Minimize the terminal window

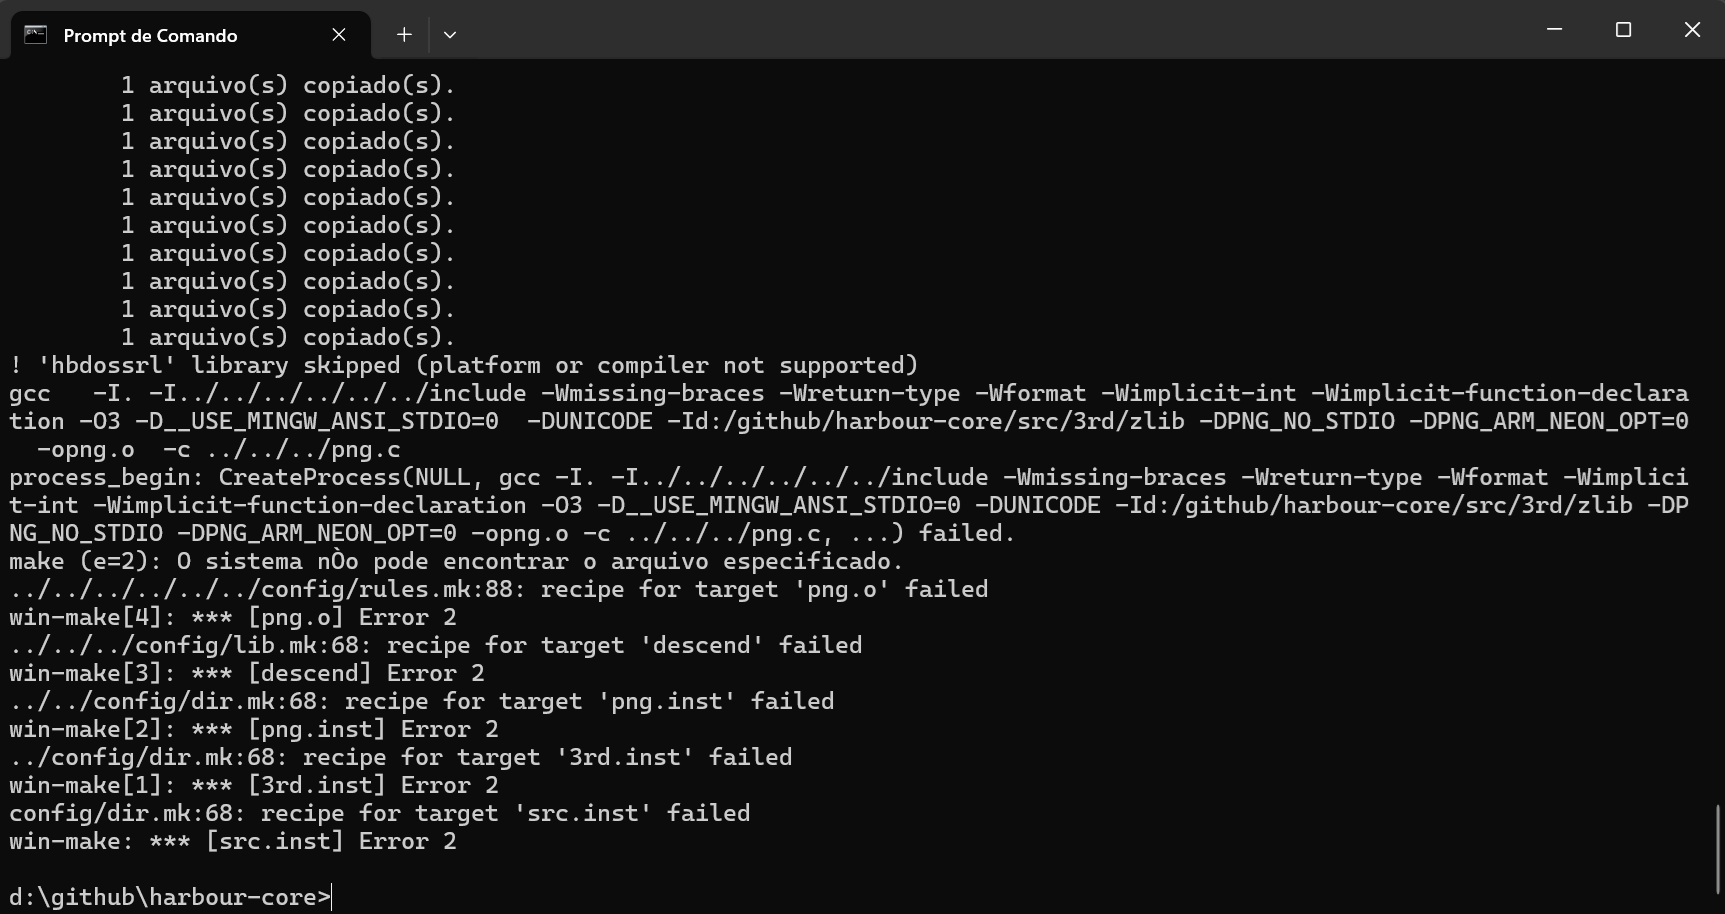[x=1554, y=30]
